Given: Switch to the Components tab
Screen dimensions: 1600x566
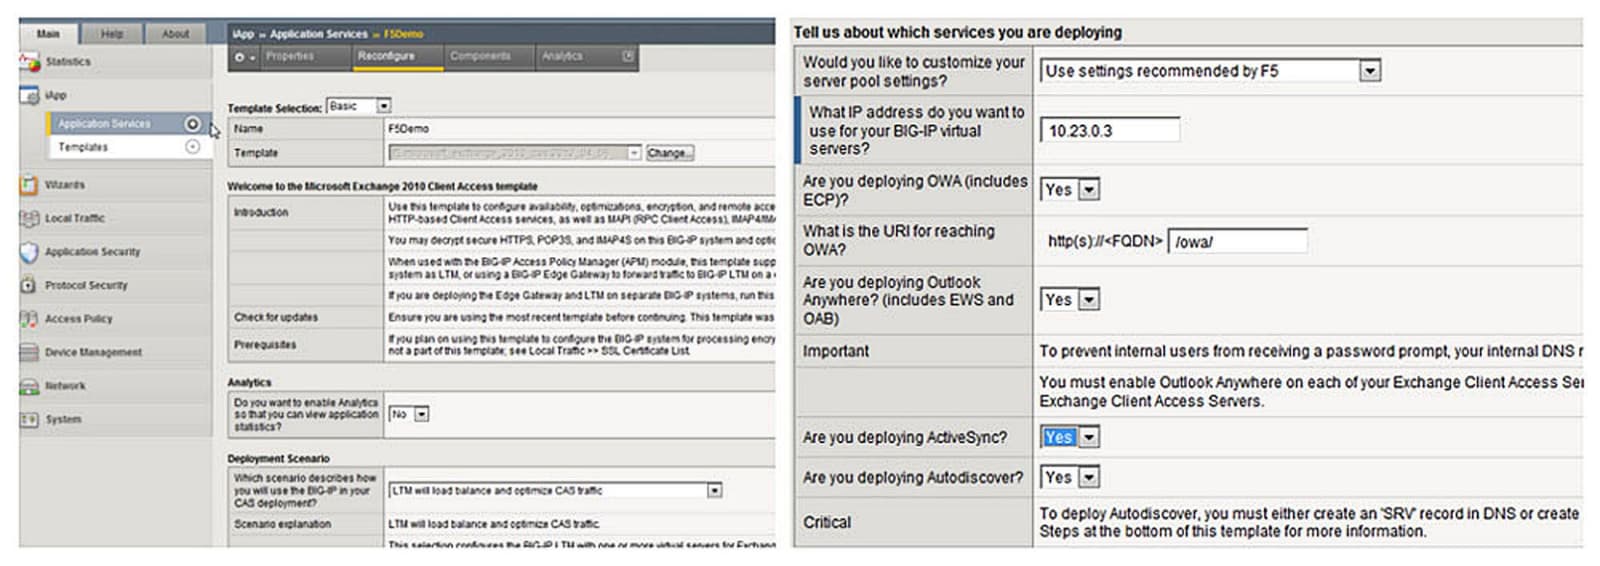Looking at the screenshot, I should (480, 57).
